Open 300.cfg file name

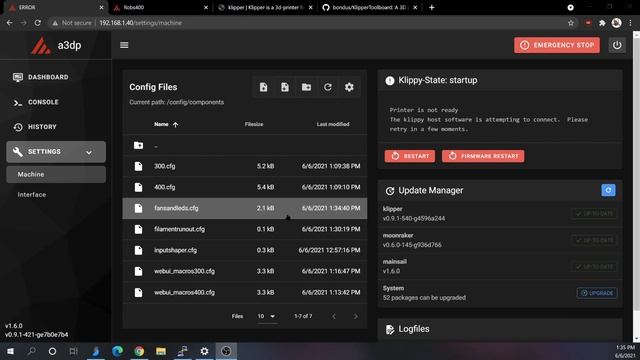(164, 166)
